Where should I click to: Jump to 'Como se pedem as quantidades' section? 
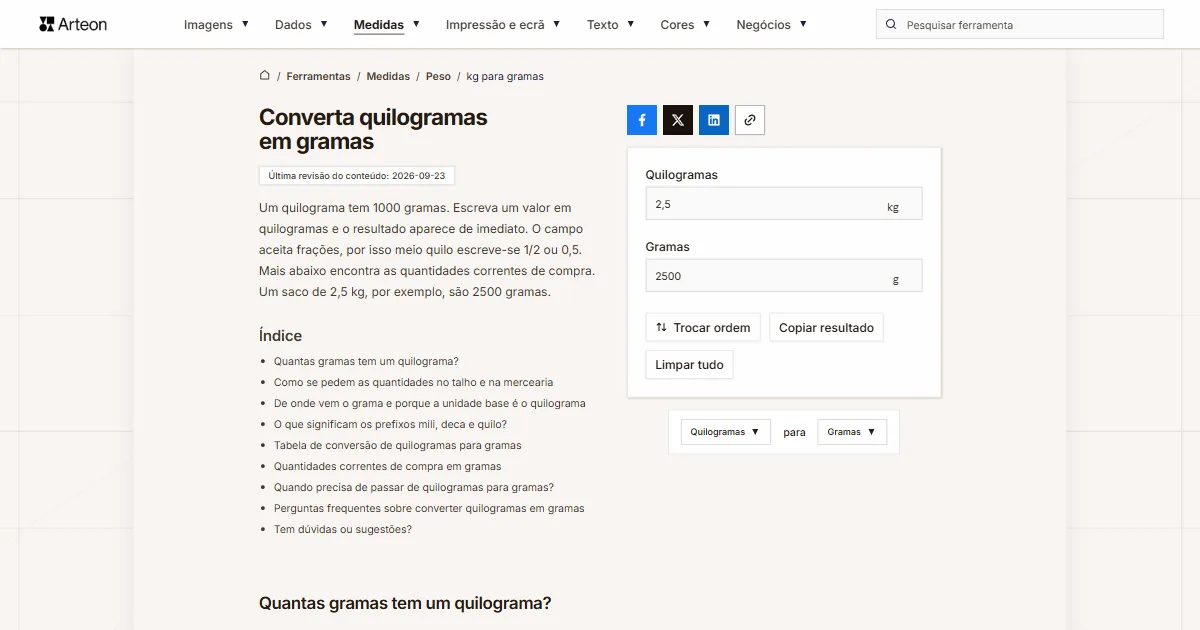[413, 382]
